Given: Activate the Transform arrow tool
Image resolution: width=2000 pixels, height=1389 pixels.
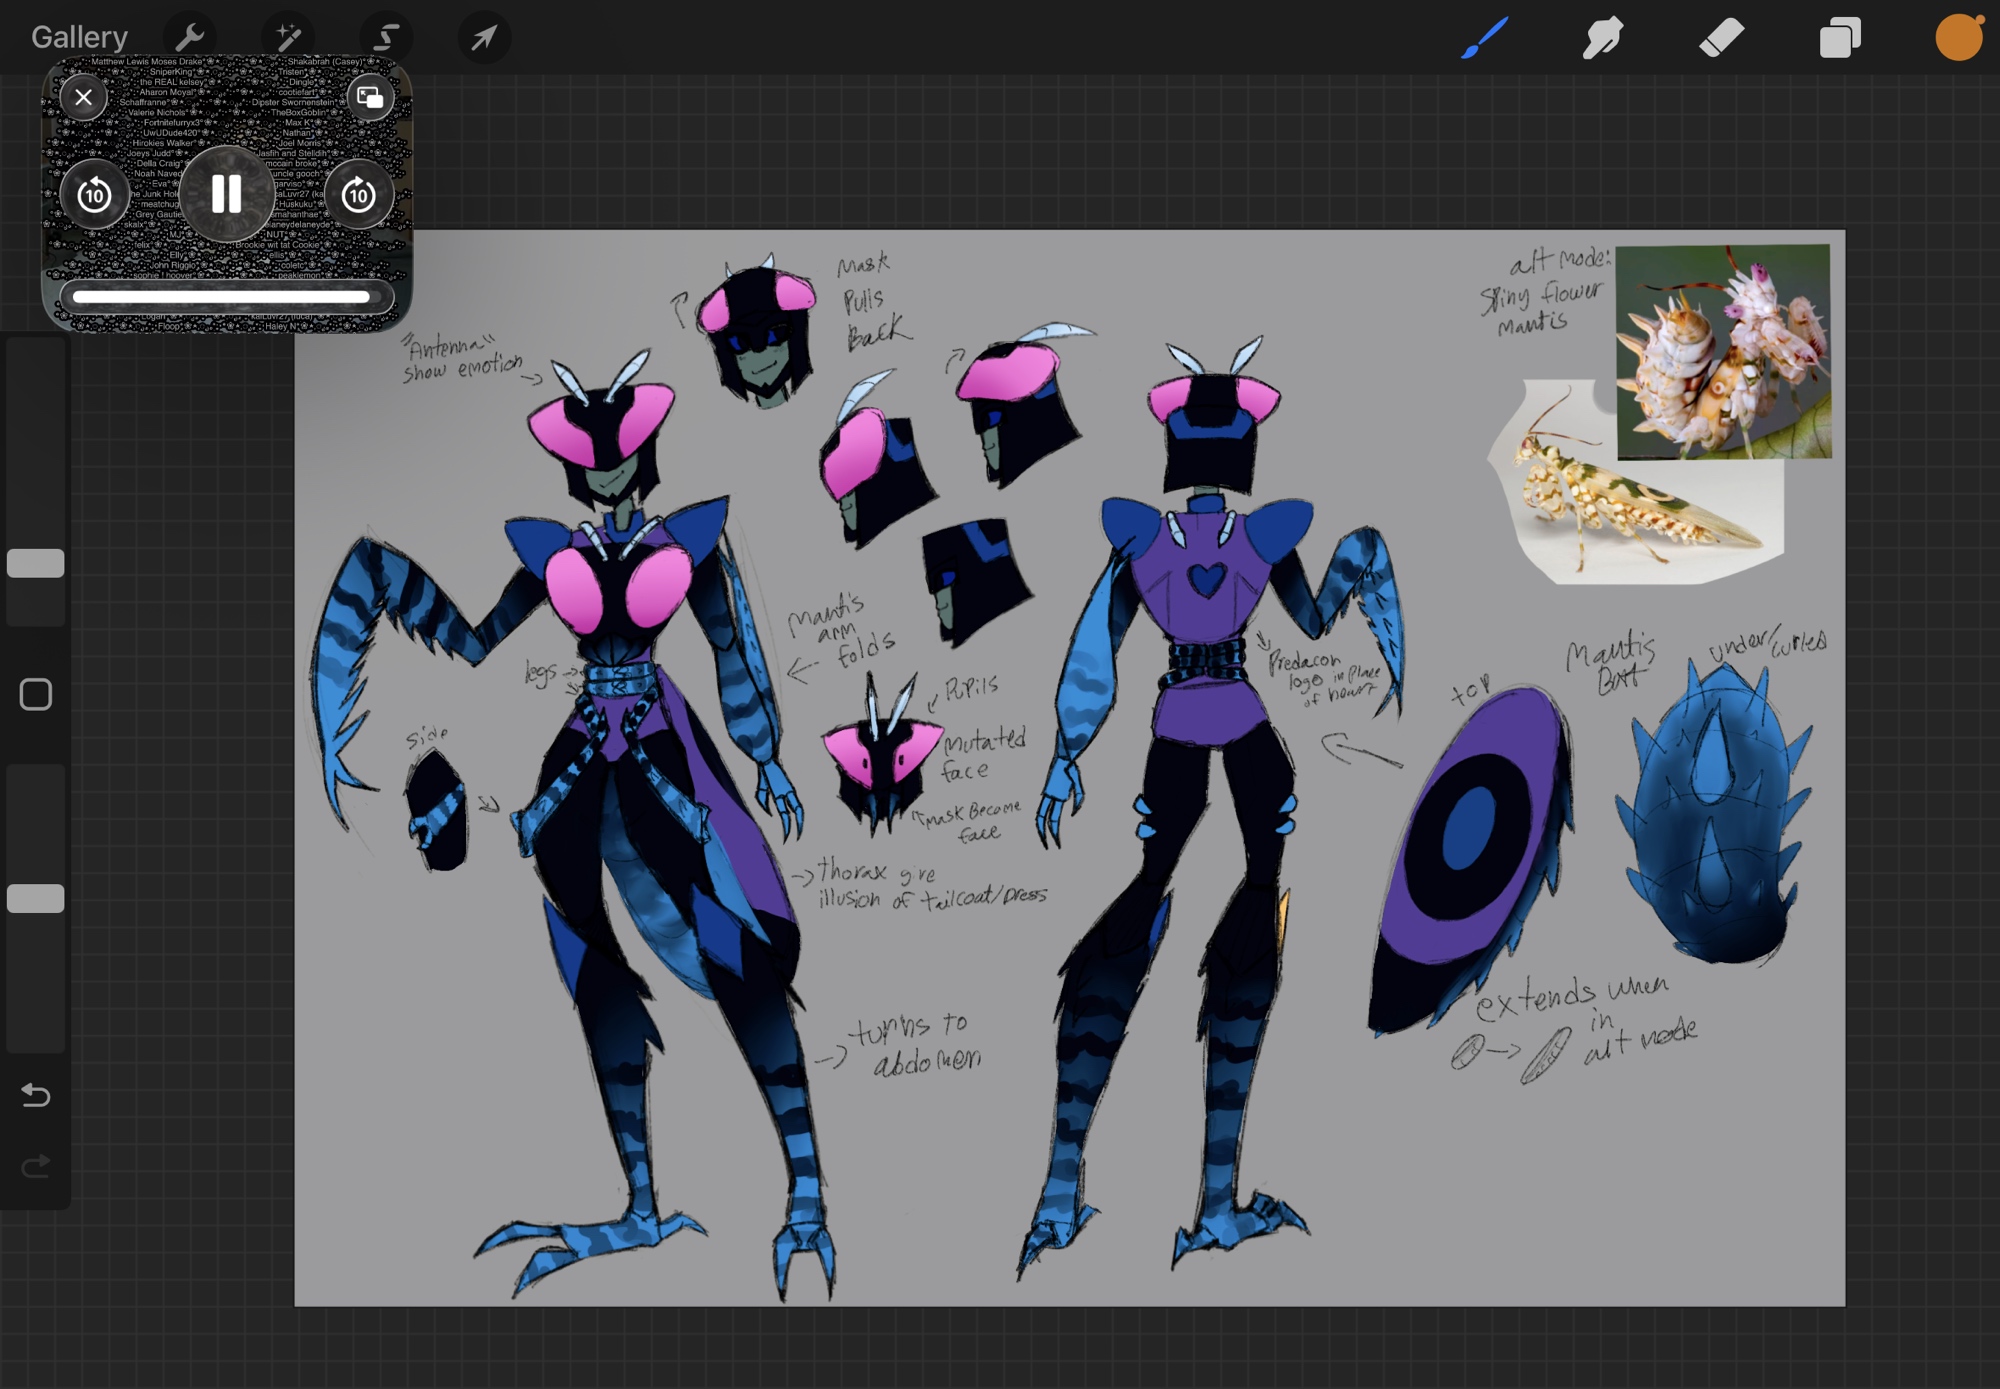Looking at the screenshot, I should tap(484, 37).
